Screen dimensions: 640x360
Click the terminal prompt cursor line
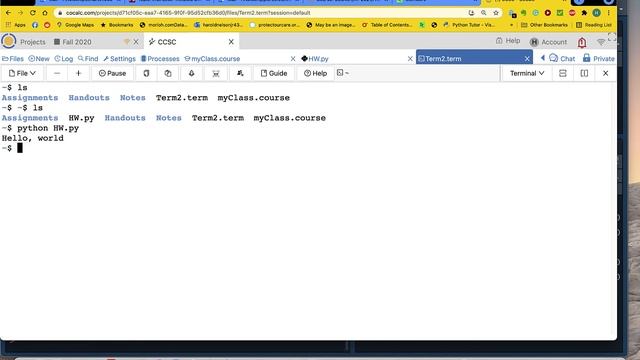click(x=12, y=148)
